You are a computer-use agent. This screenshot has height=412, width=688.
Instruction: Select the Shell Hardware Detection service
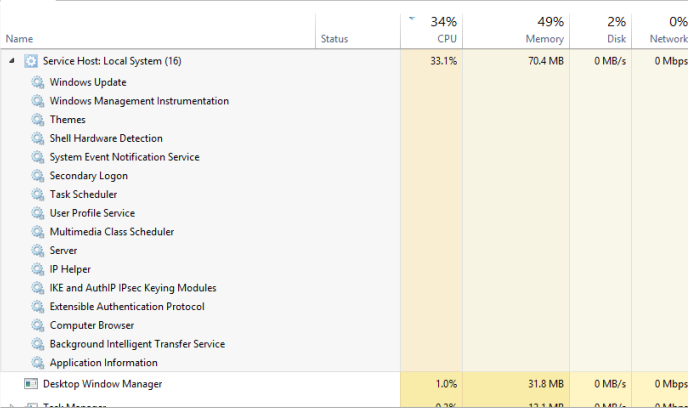pos(106,139)
